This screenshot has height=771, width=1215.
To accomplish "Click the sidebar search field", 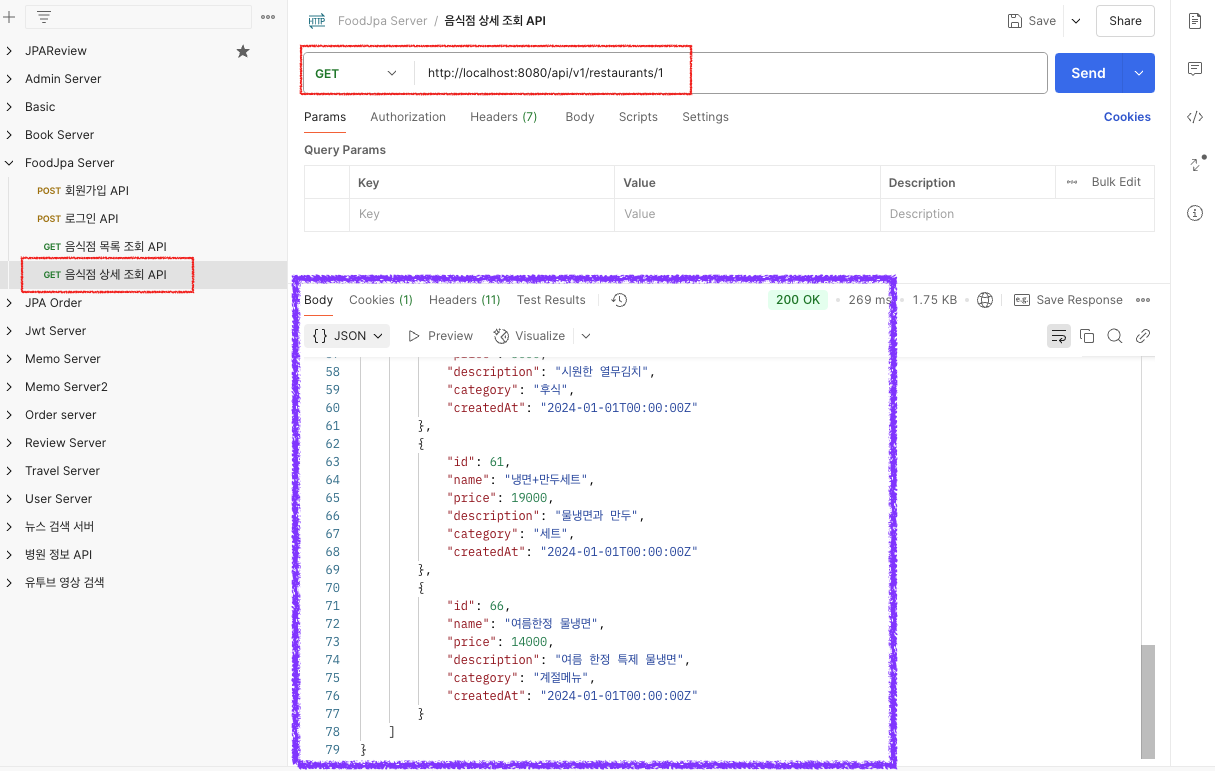I will [138, 17].
